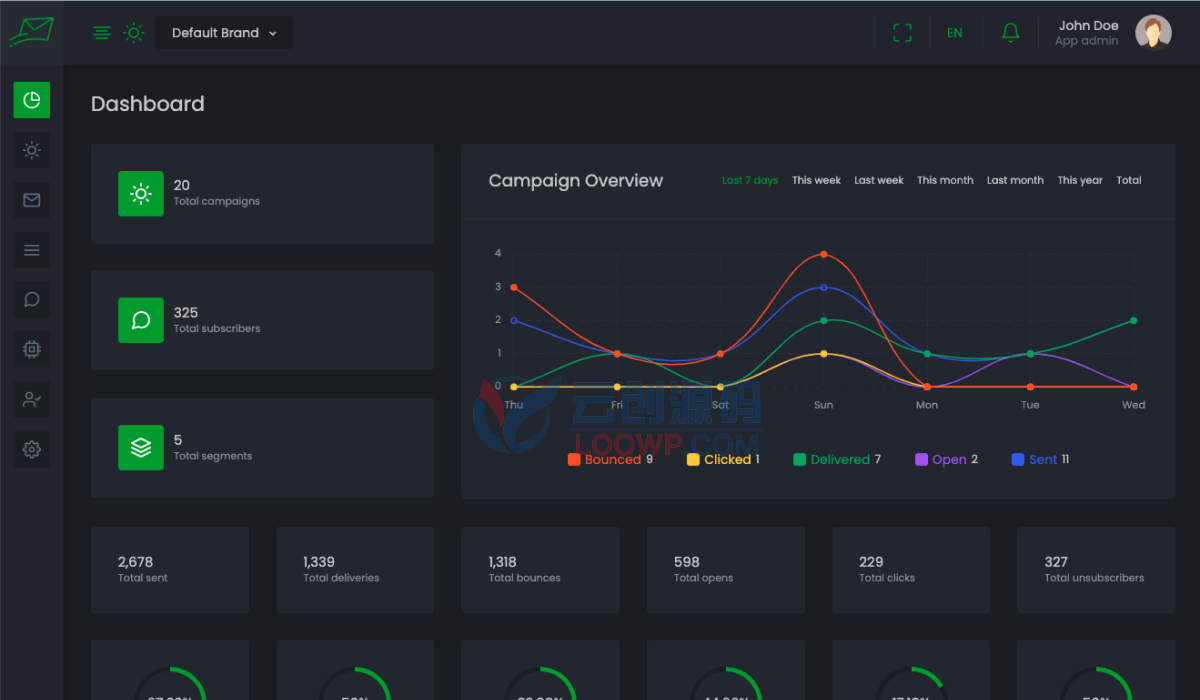
Task: Enter fullscreen with the brackets icon
Action: tap(902, 33)
